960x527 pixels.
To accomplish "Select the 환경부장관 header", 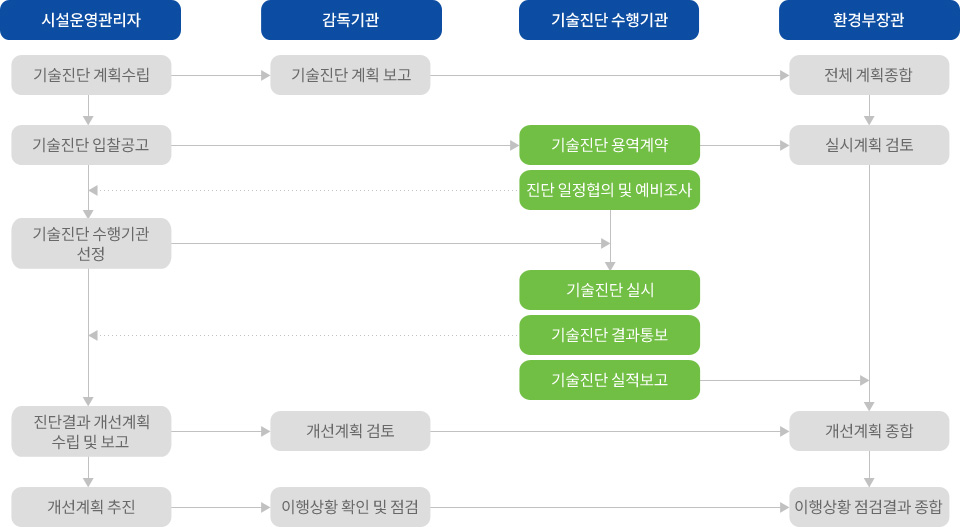I will [869, 20].
